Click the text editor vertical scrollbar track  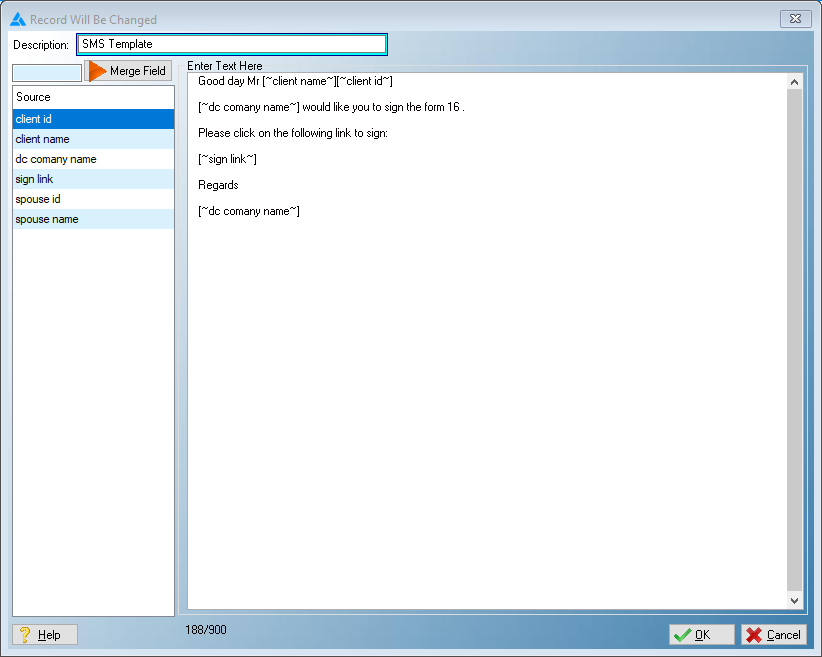coord(794,340)
